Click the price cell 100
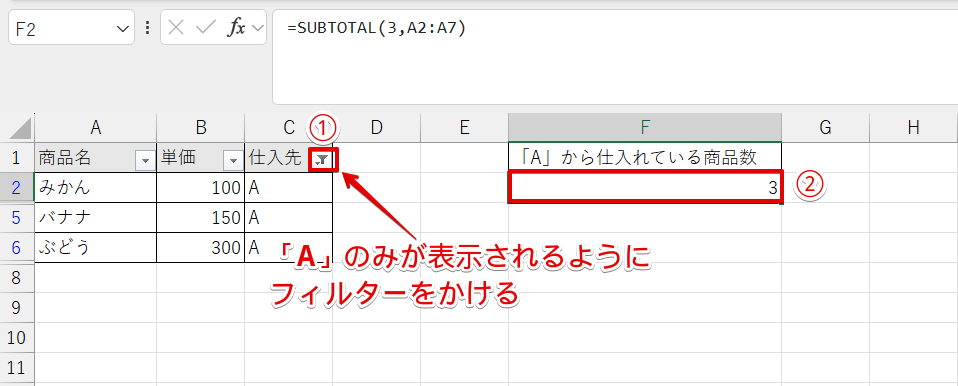 tap(200, 188)
